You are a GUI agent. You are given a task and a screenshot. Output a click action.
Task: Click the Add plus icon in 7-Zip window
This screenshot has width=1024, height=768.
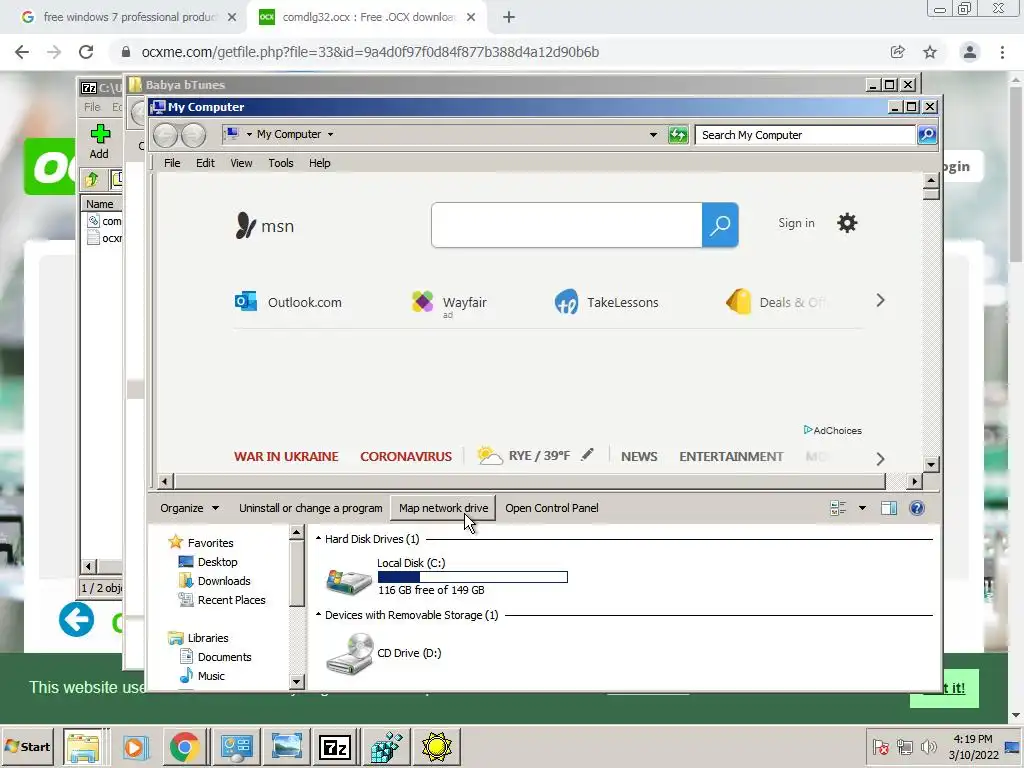(100, 135)
